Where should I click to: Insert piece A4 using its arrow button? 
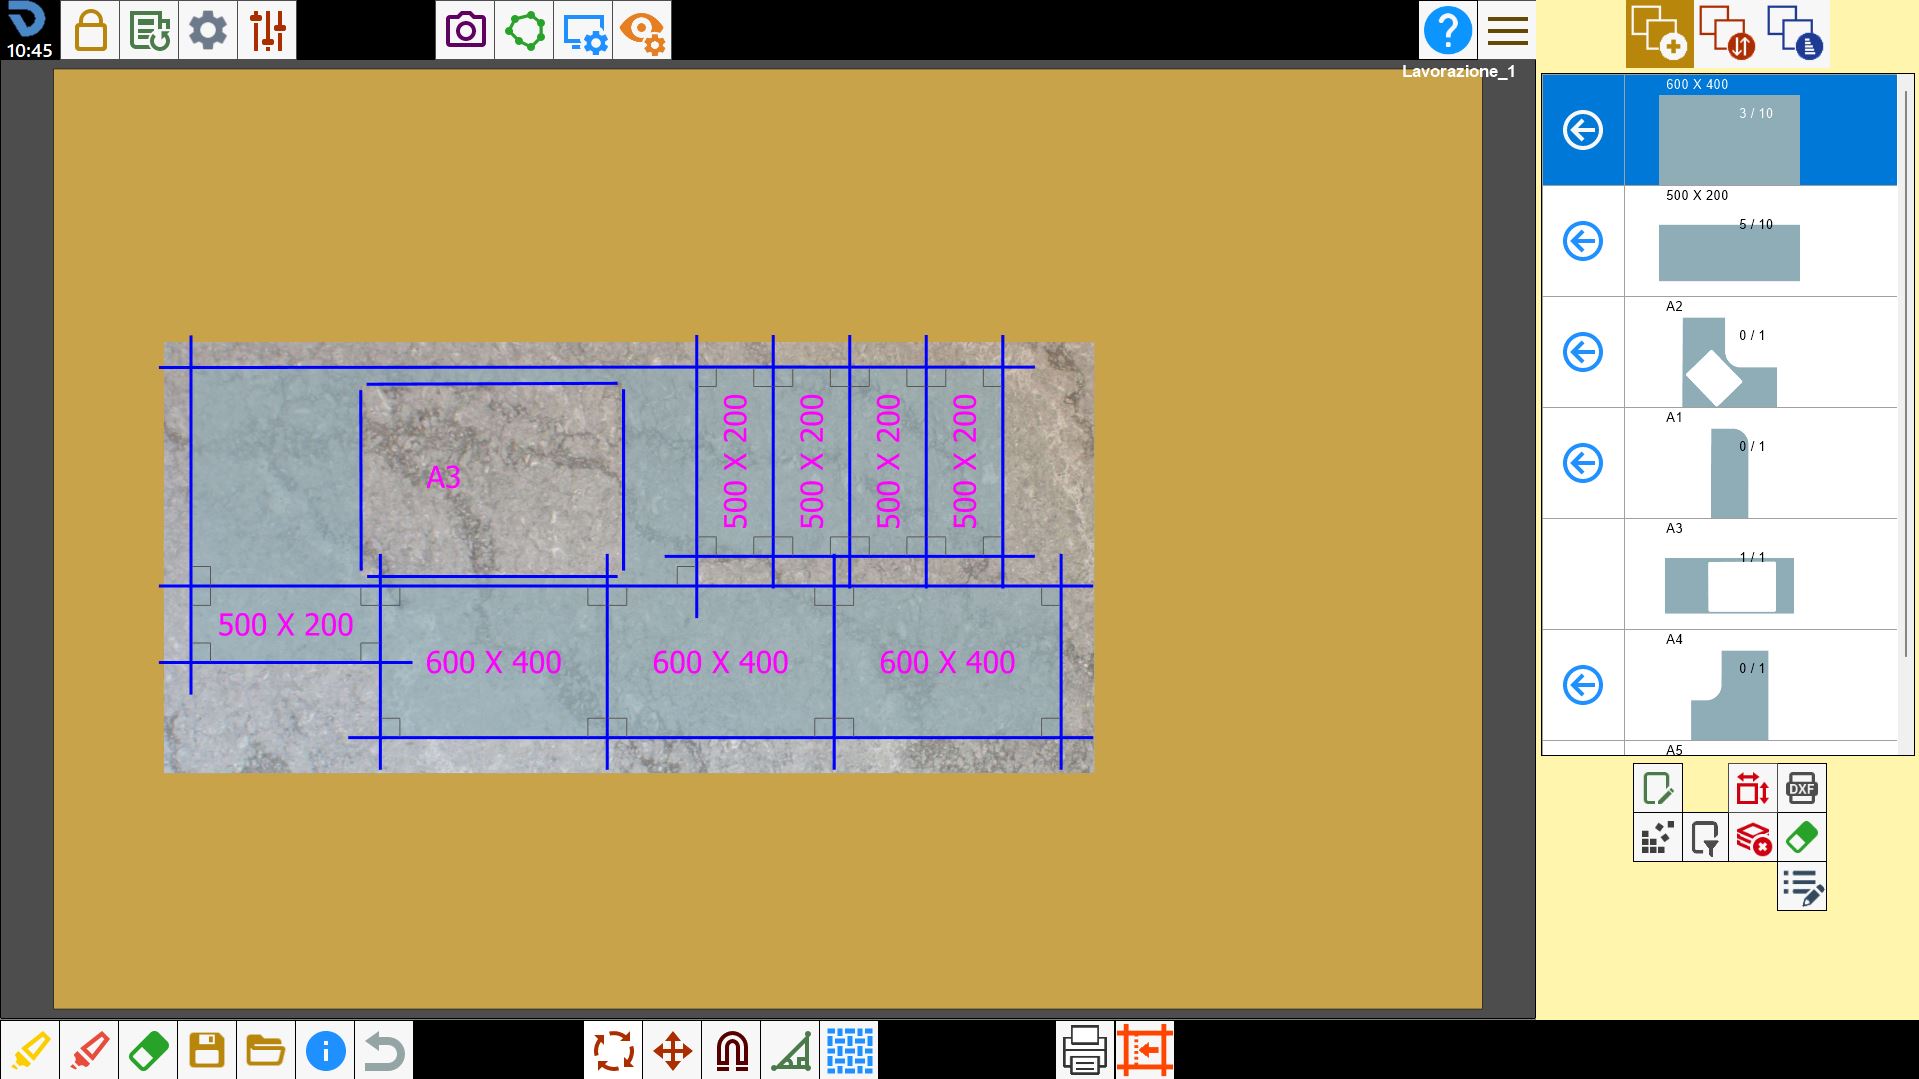click(1583, 685)
